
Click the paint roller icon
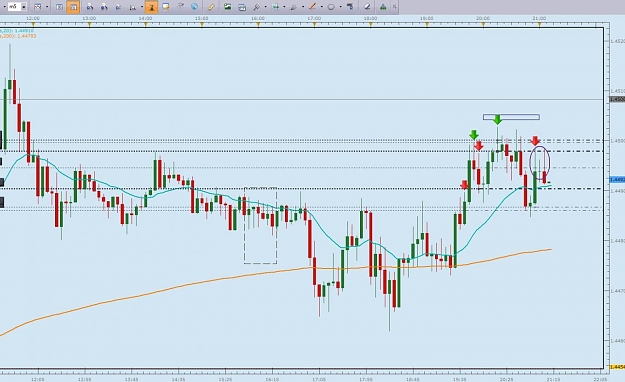click(350, 7)
